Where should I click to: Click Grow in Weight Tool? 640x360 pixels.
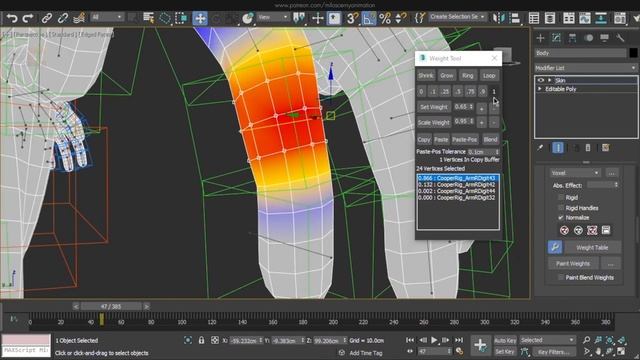(x=447, y=76)
